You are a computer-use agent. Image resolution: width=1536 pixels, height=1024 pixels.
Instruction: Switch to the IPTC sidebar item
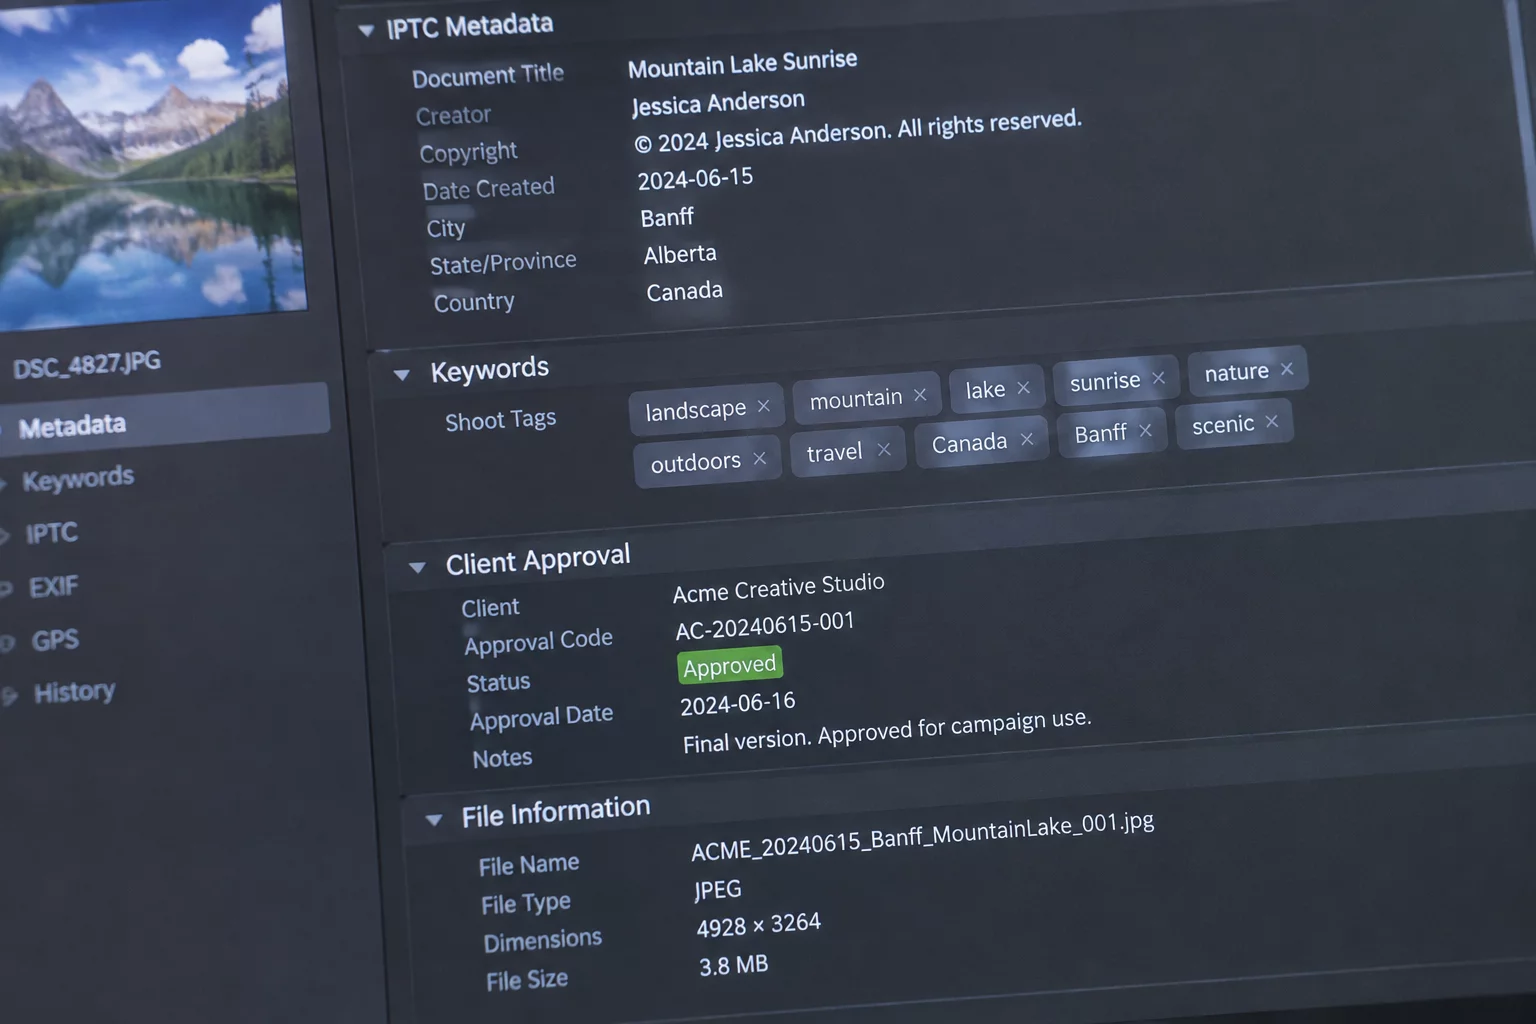51,533
